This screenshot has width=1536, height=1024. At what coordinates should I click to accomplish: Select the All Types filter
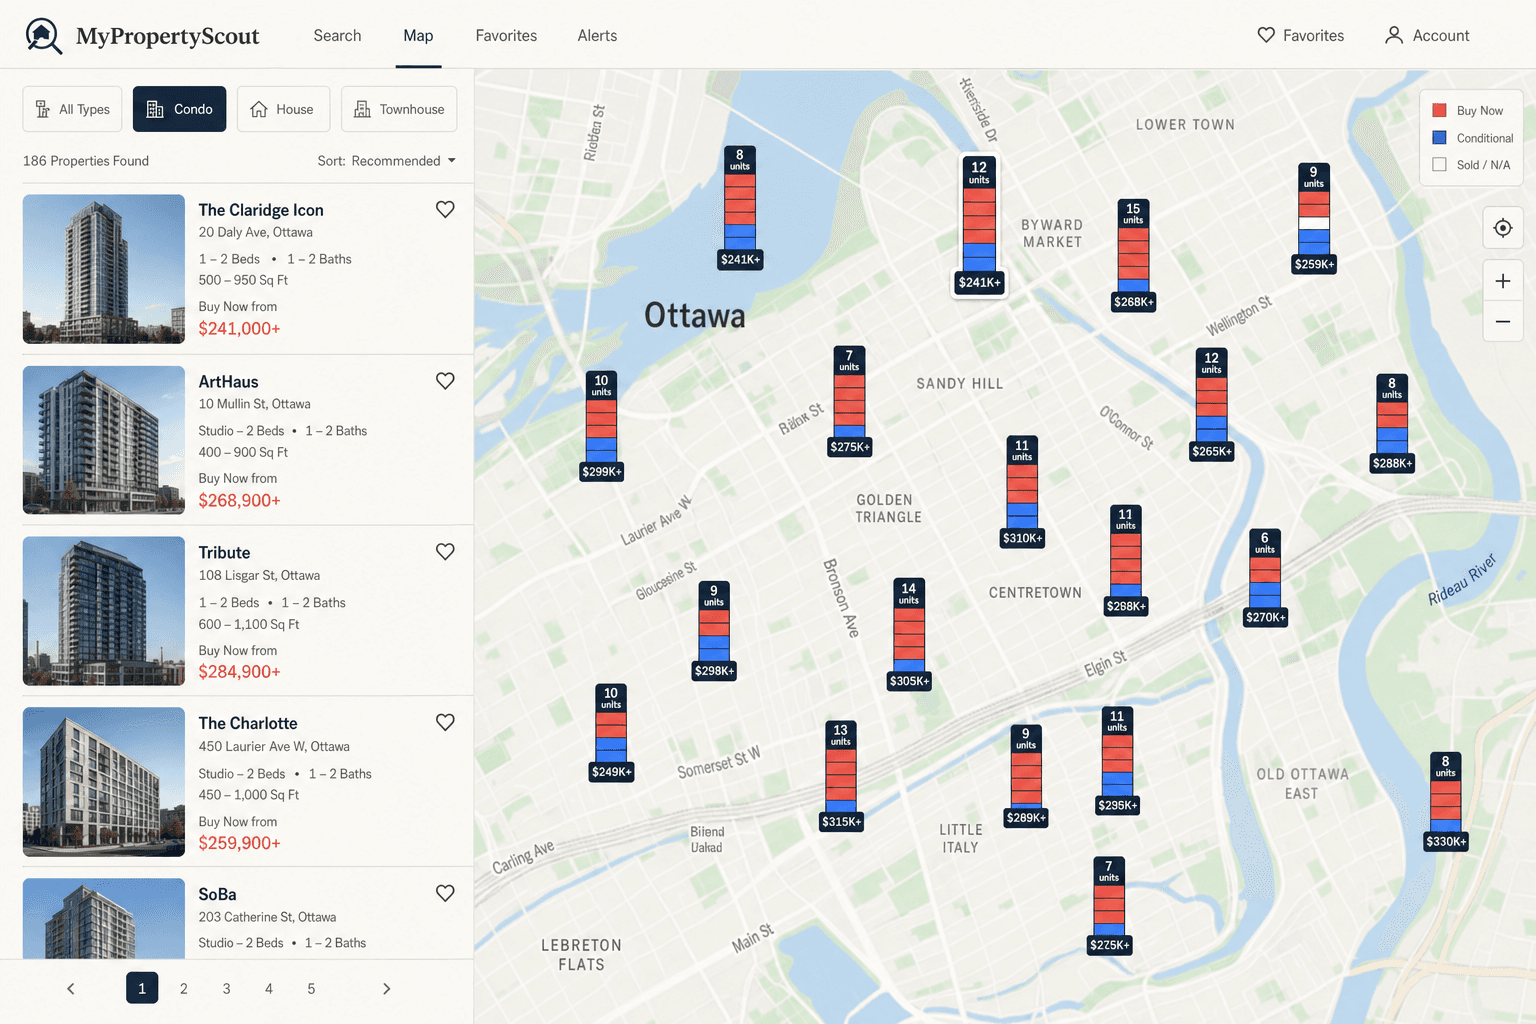point(73,109)
